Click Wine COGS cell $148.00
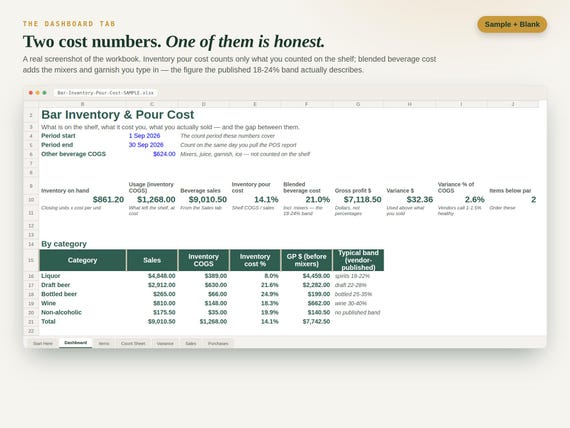Viewport: 570px width, 428px height. pos(216,303)
